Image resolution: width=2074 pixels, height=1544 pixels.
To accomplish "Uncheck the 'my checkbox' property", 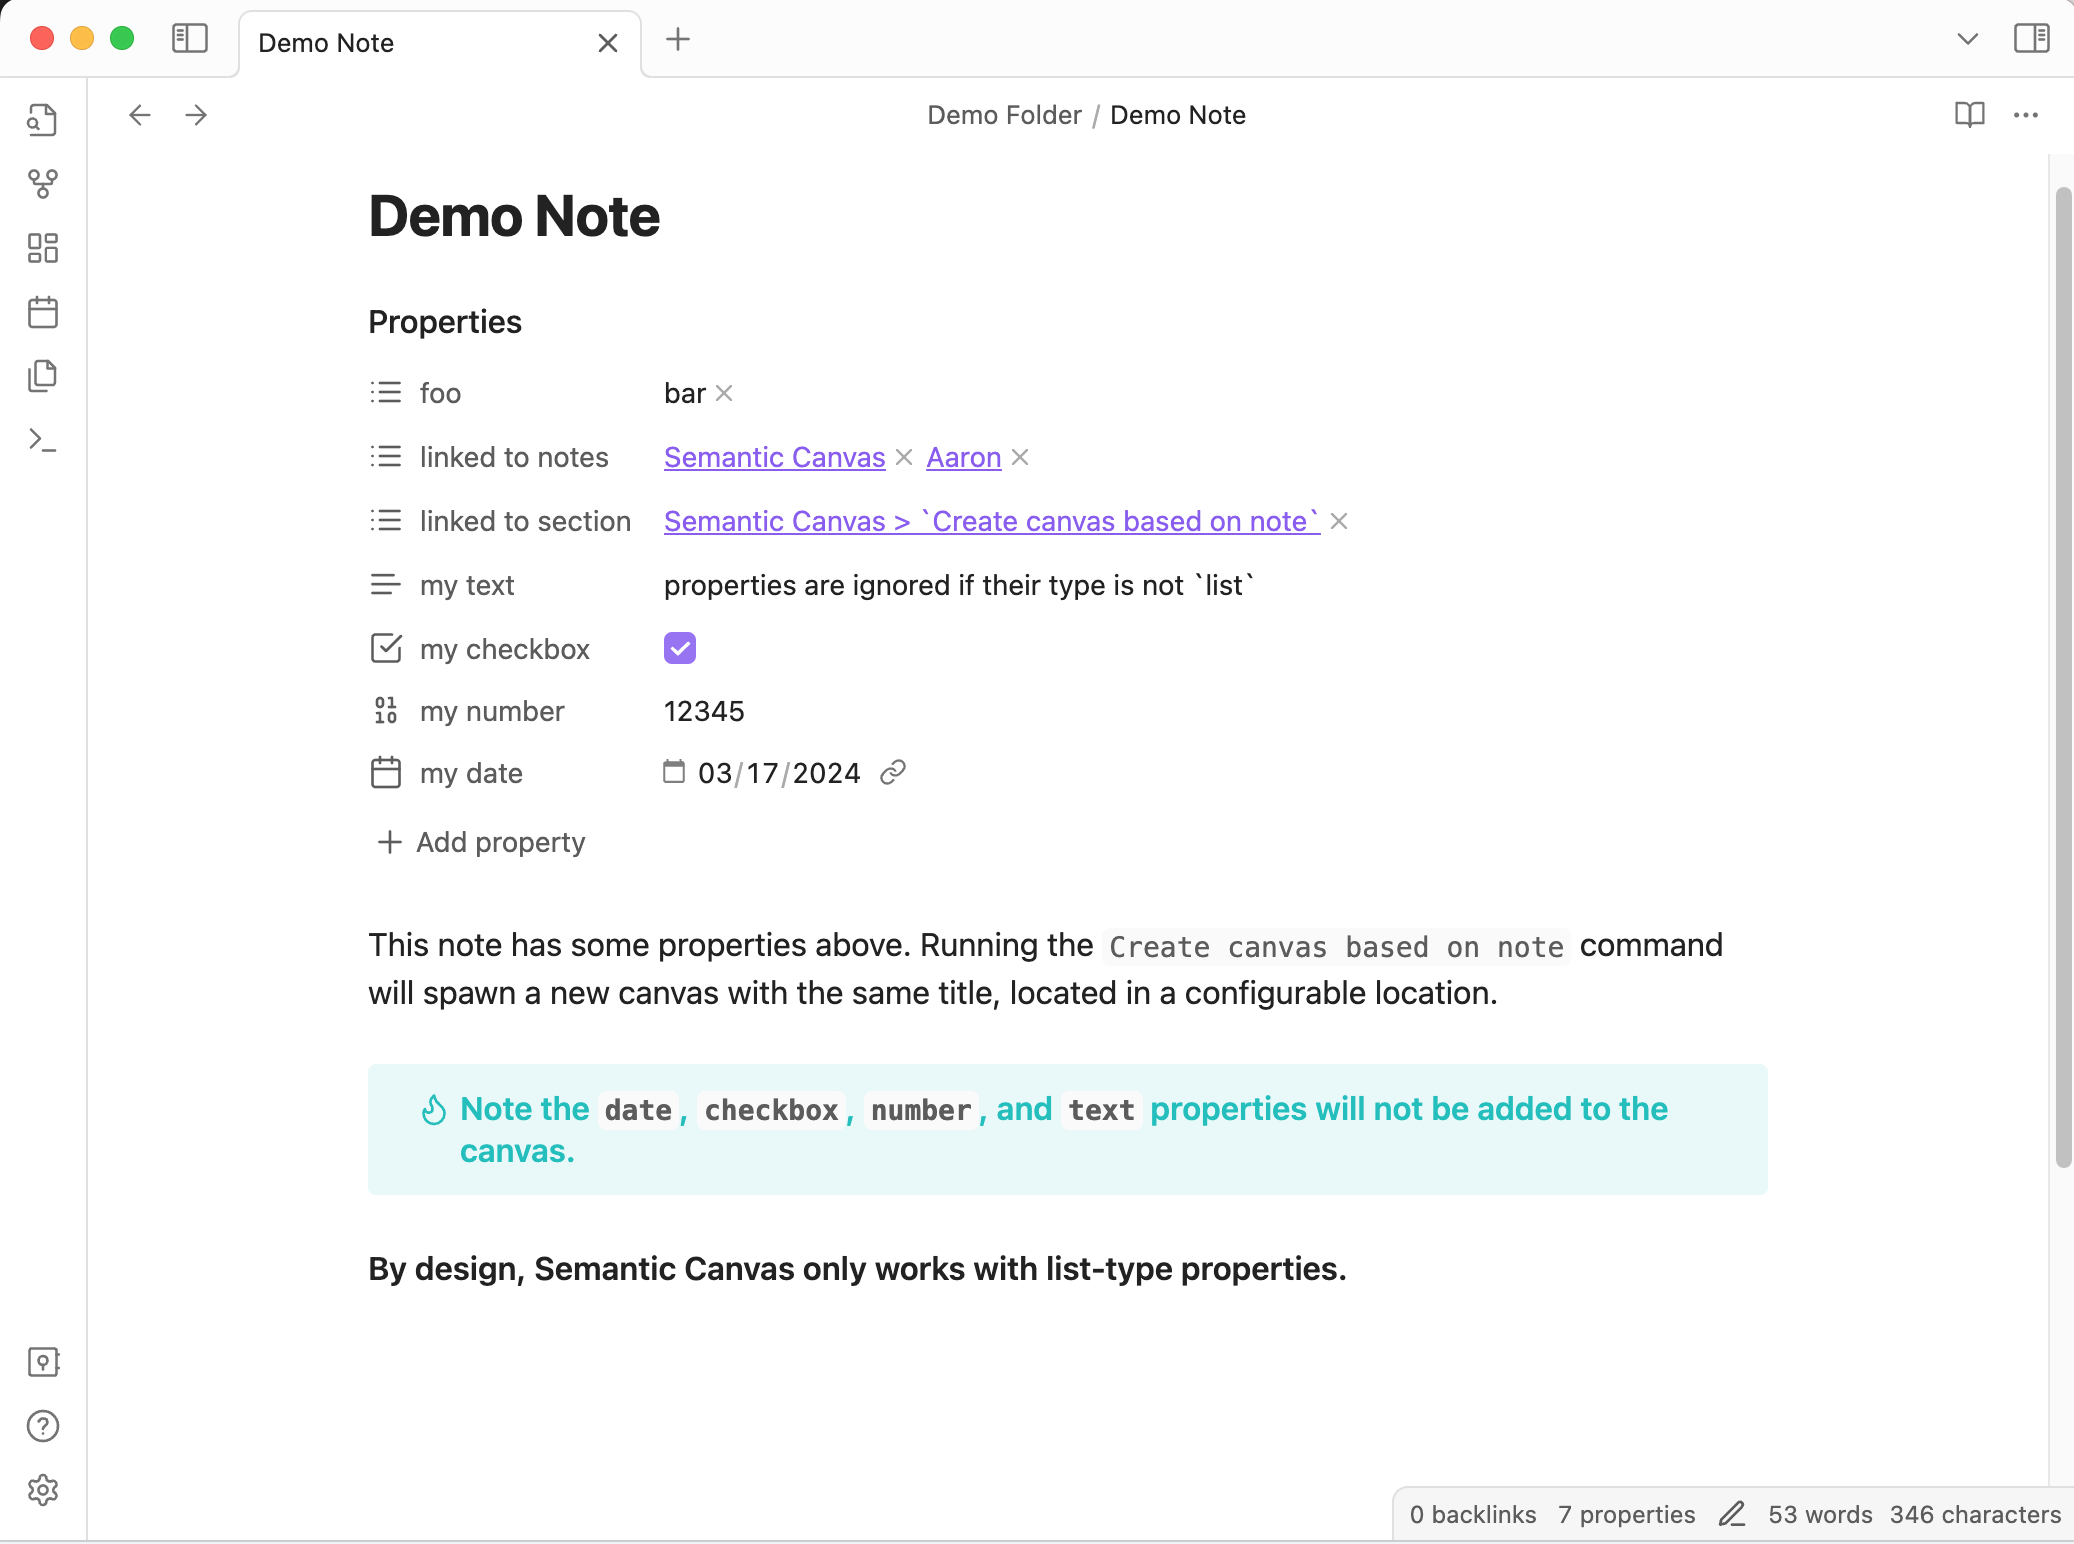I will click(680, 648).
